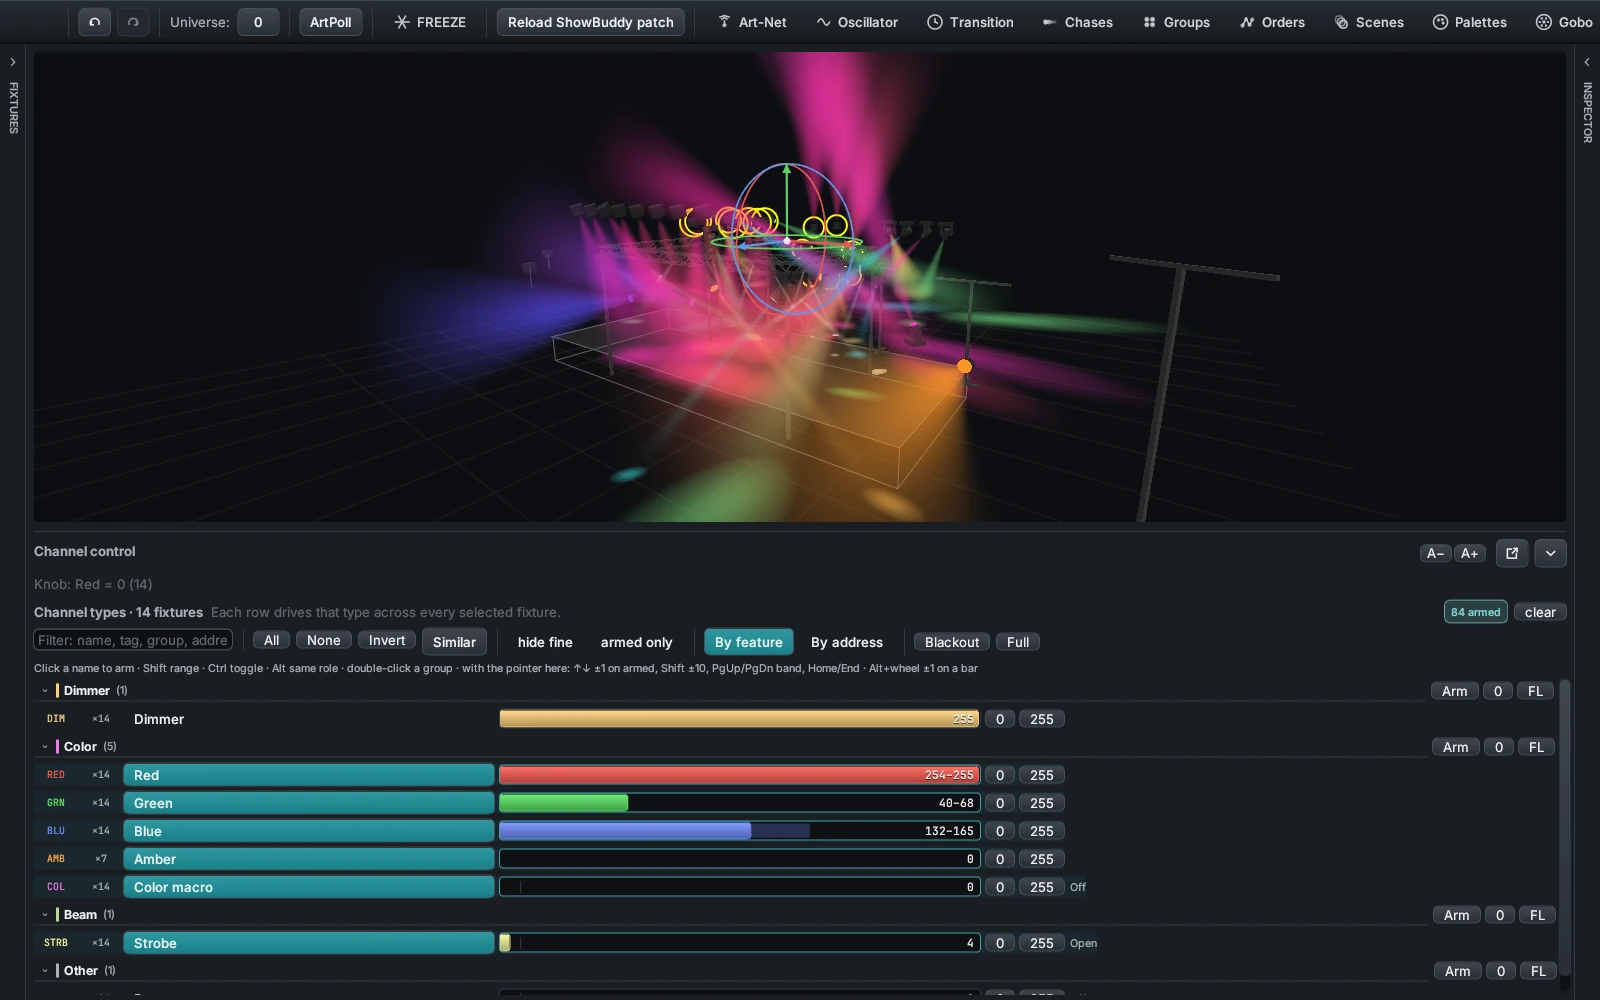Invert the channel selection
The width and height of the screenshot is (1600, 1000).
click(387, 640)
